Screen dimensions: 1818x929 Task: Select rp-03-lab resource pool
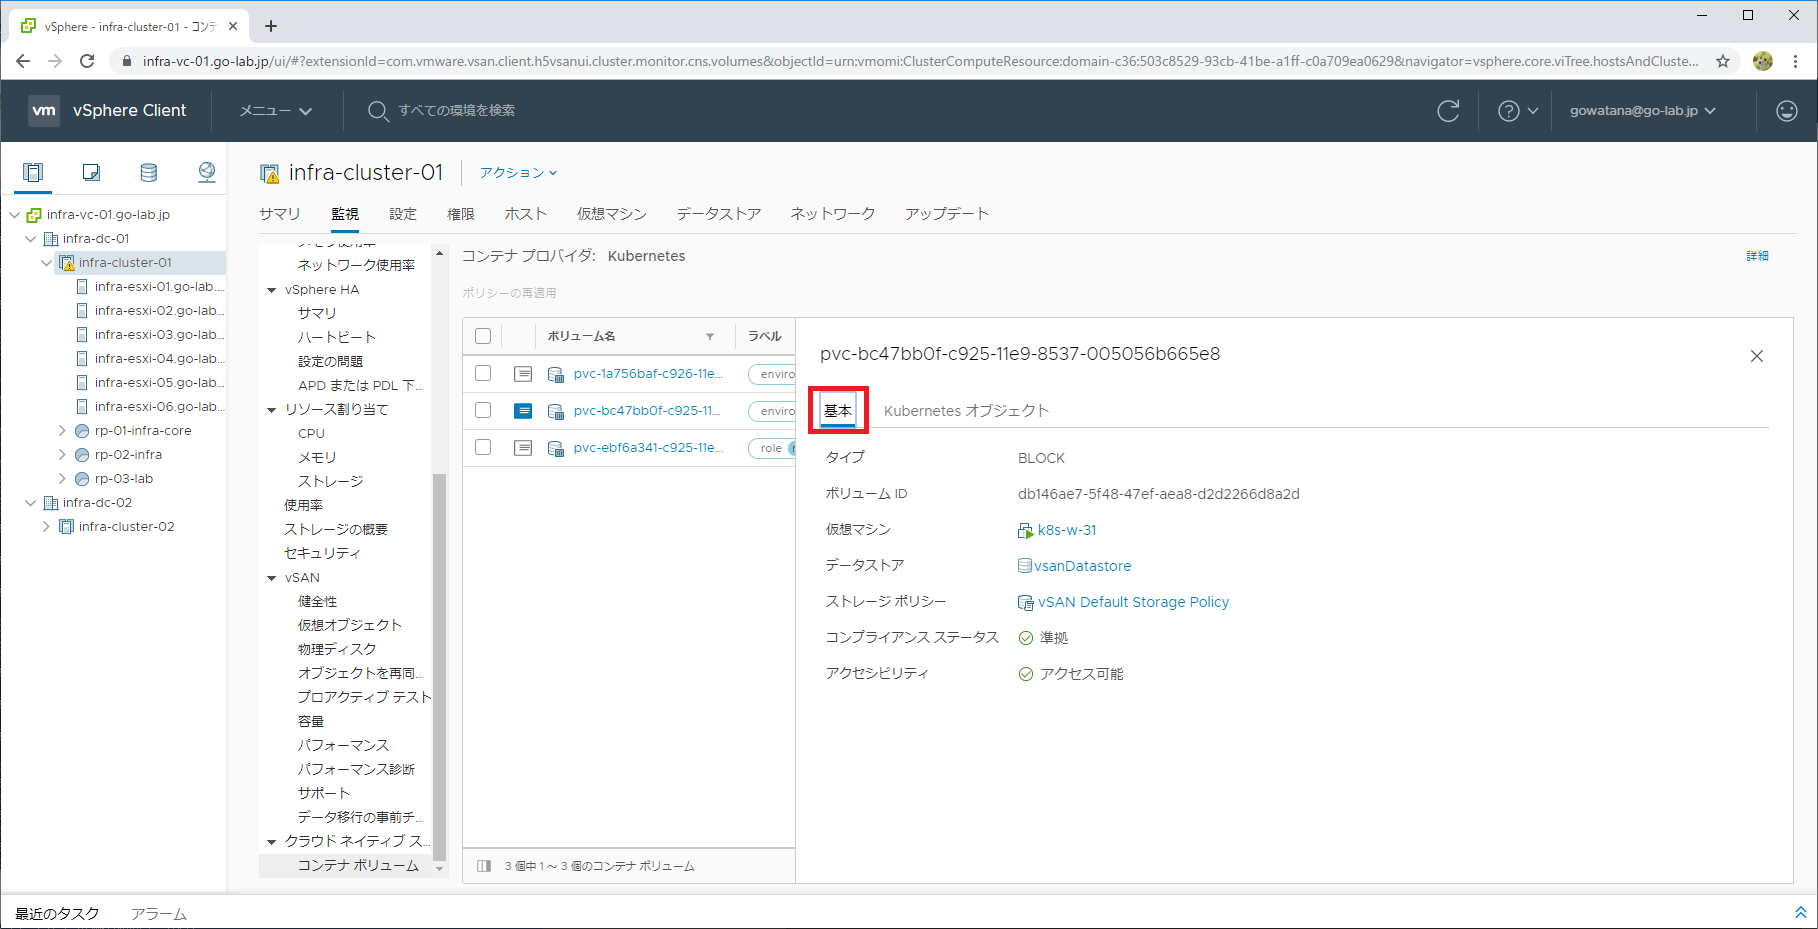coord(124,479)
